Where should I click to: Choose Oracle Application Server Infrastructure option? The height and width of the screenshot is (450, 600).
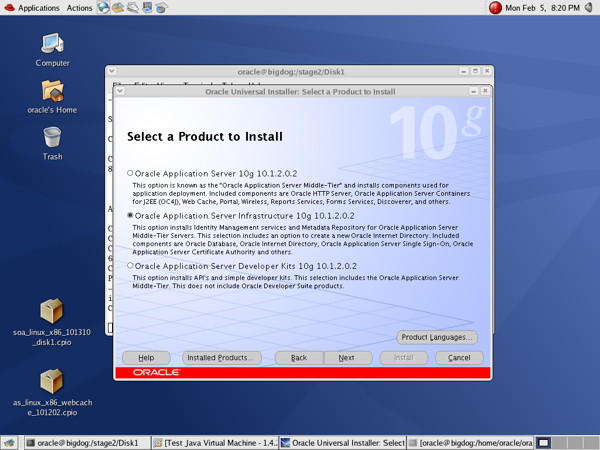[x=131, y=215]
